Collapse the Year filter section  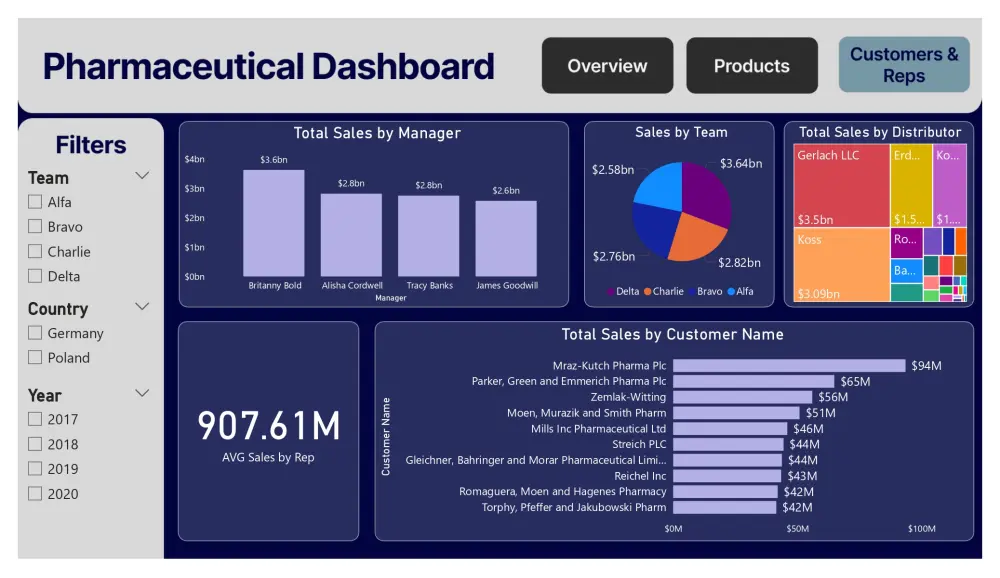pyautogui.click(x=142, y=392)
